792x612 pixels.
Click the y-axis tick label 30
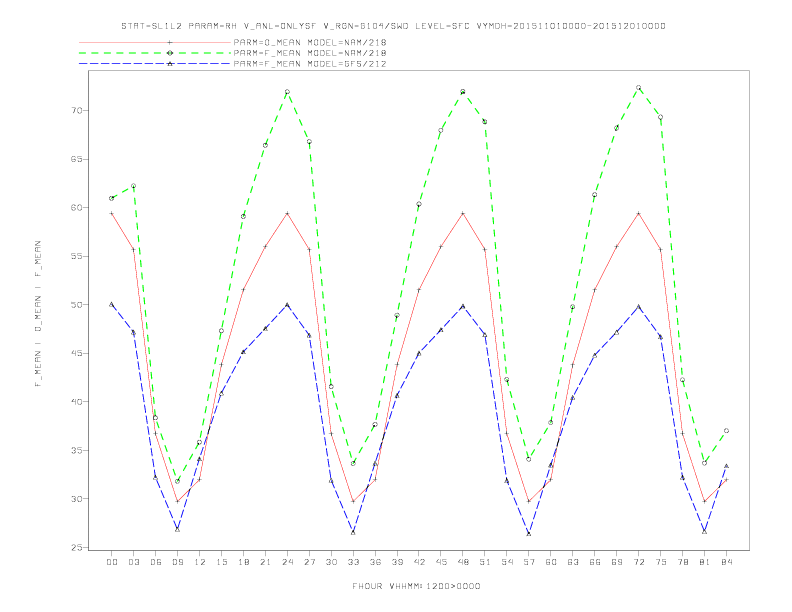click(x=77, y=498)
